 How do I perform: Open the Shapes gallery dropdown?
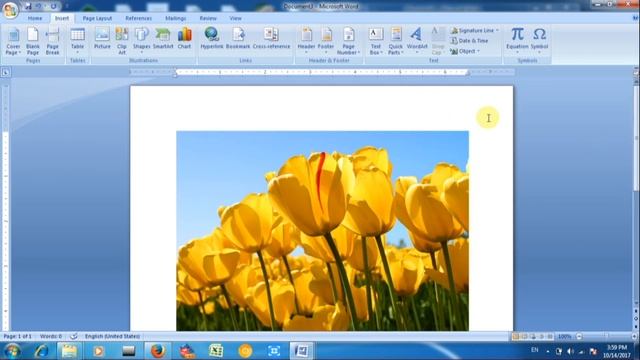coord(142,41)
